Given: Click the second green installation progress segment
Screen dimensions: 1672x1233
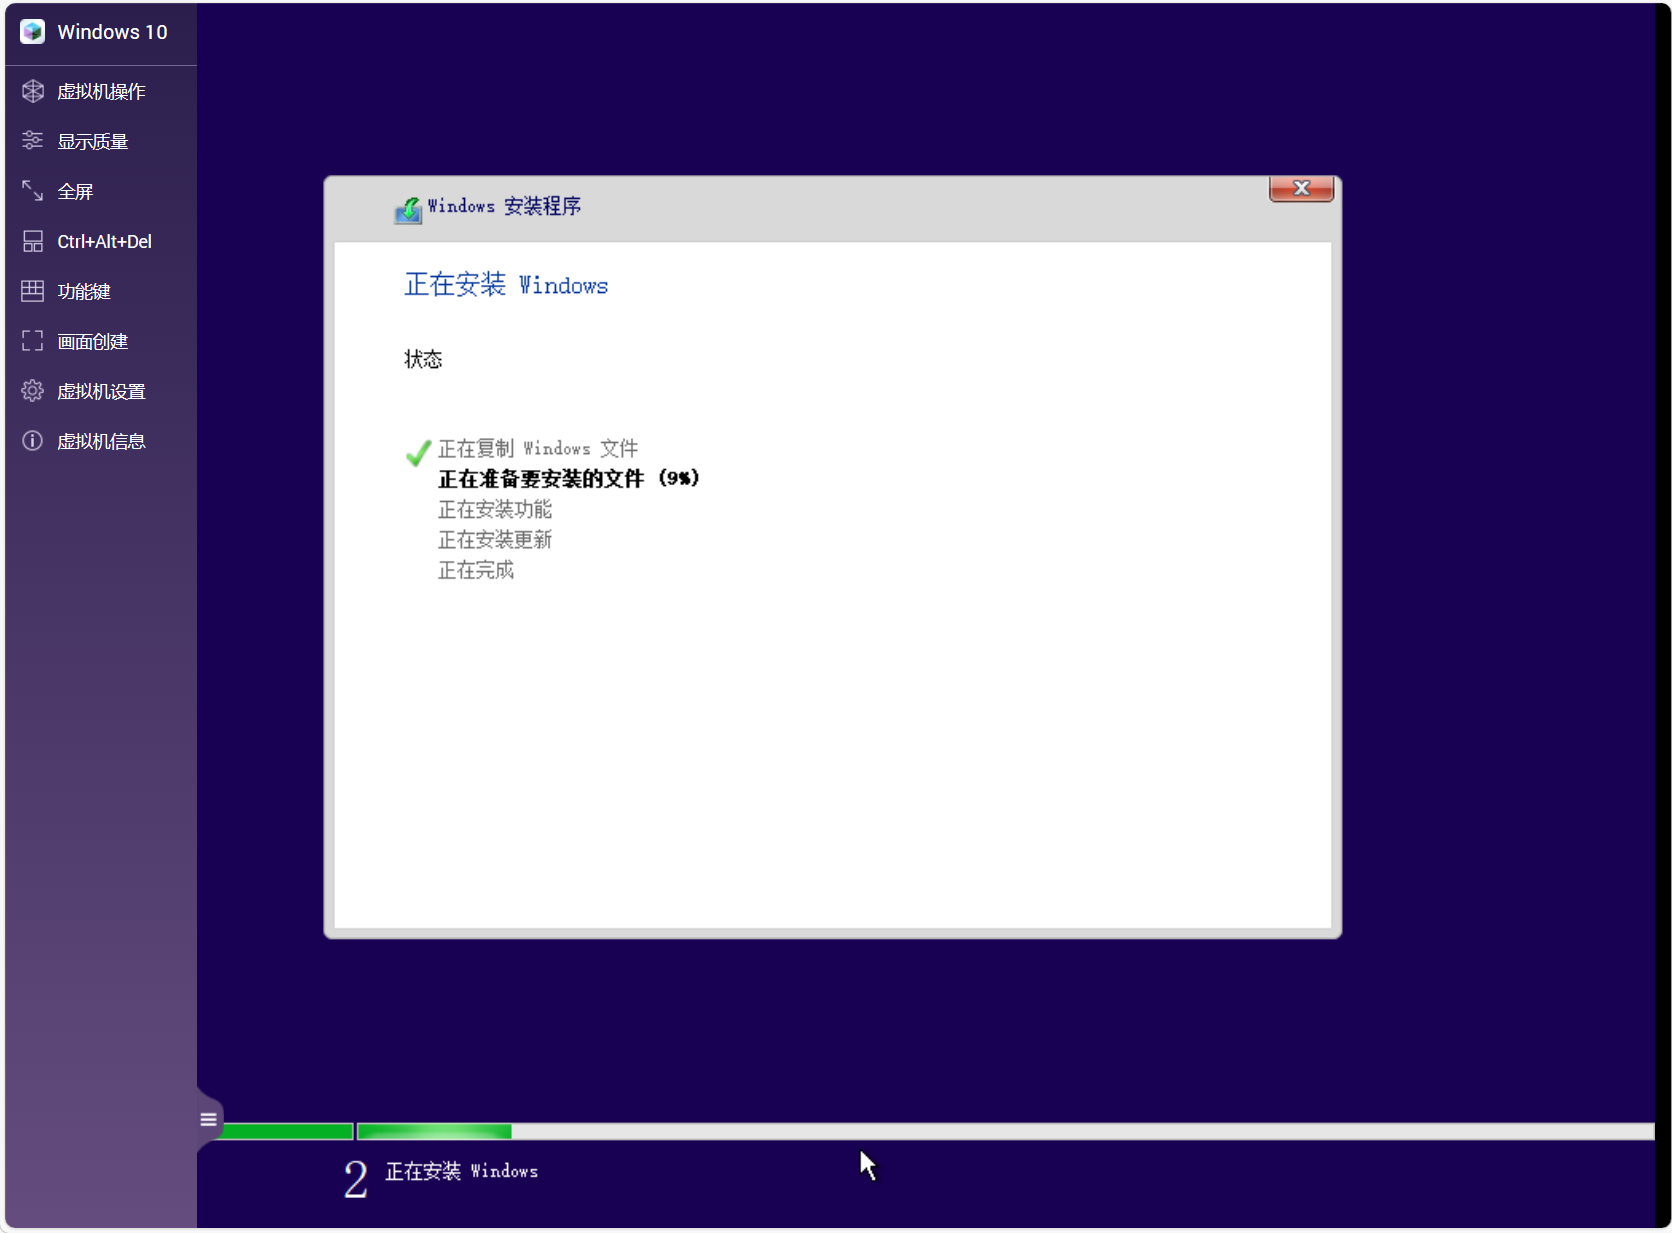Looking at the screenshot, I should pos(434,1131).
